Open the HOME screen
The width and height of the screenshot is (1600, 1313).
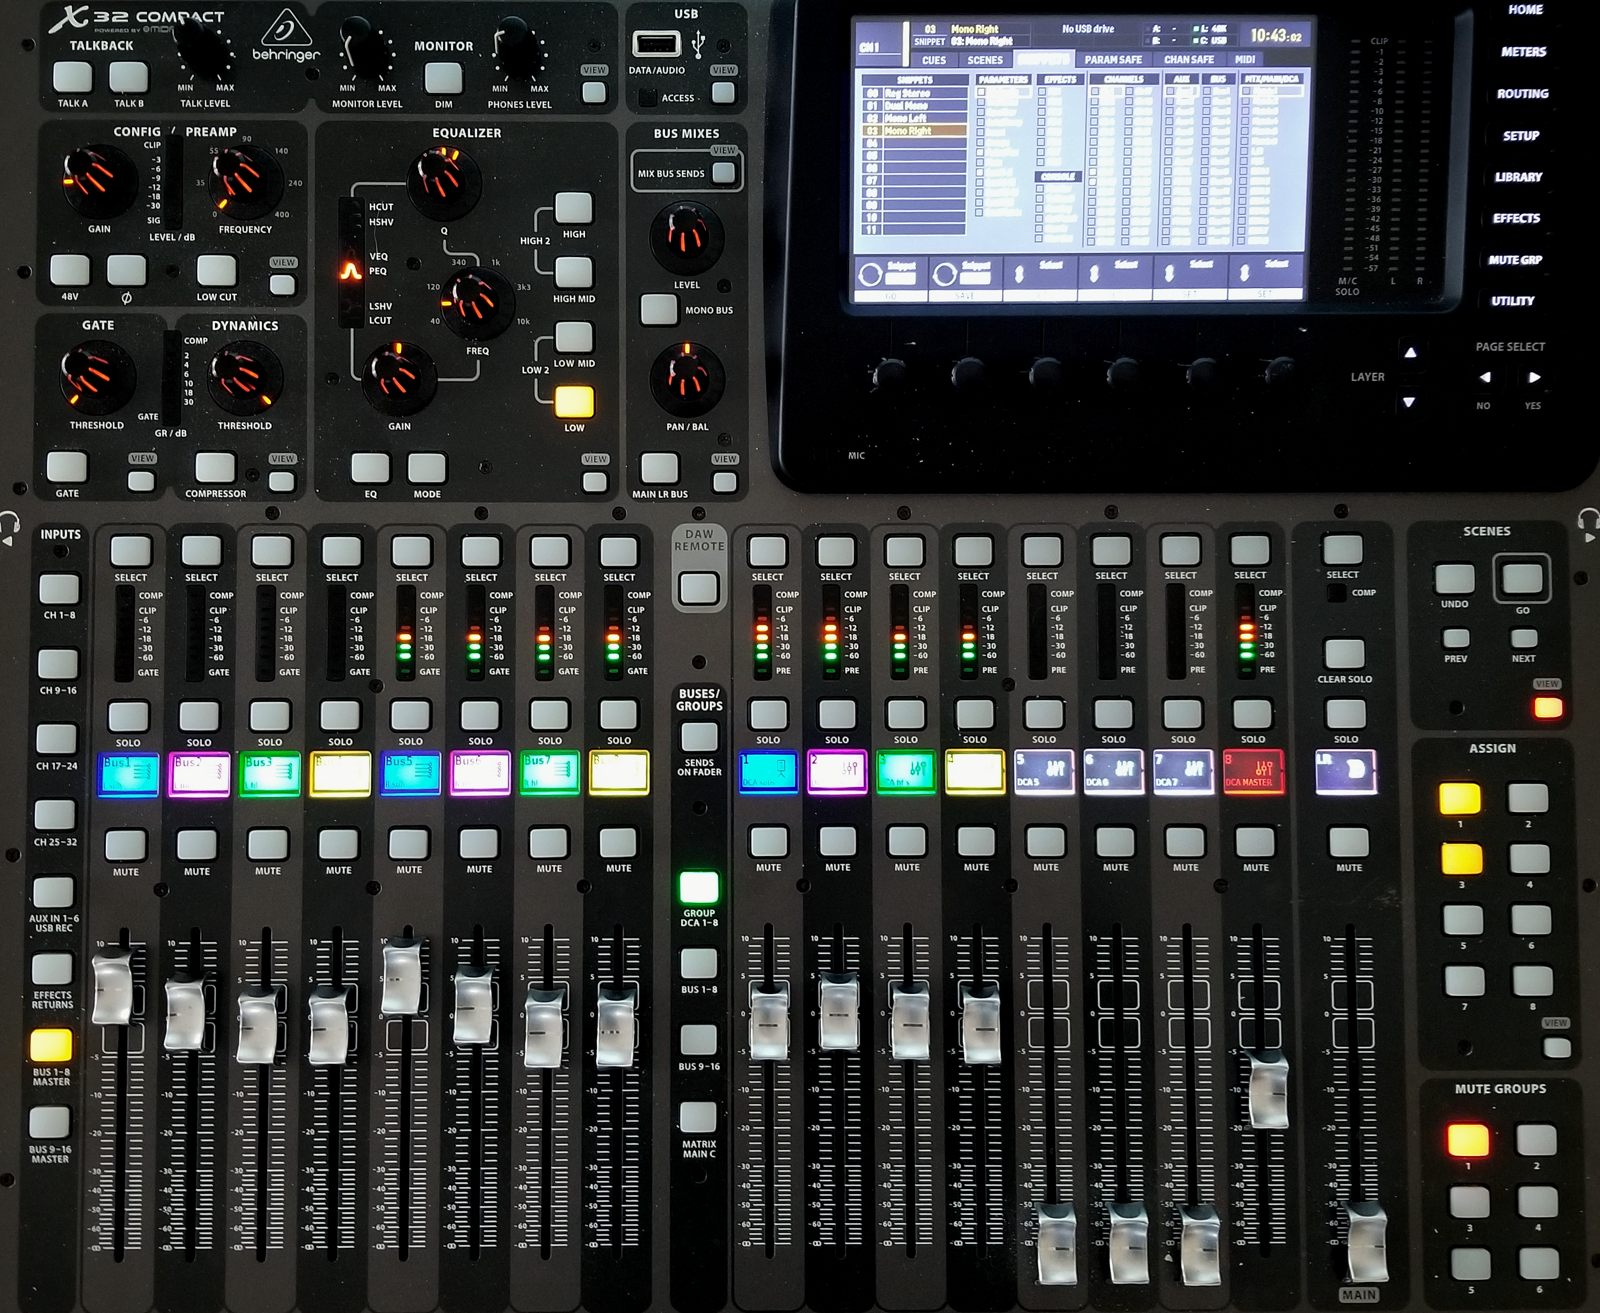[x=1525, y=10]
